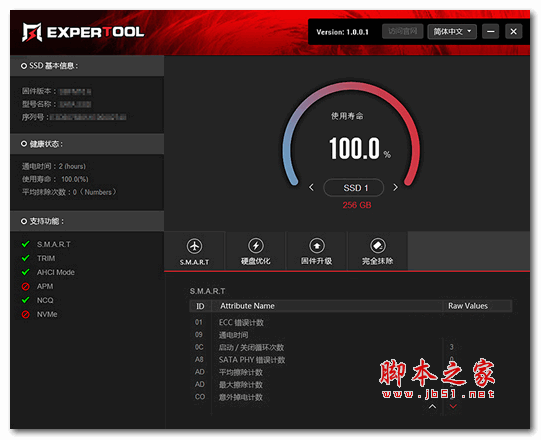Image resolution: width=541 pixels, height=440 pixels.
Task: Minimize the ExperTool window
Action: click(491, 32)
